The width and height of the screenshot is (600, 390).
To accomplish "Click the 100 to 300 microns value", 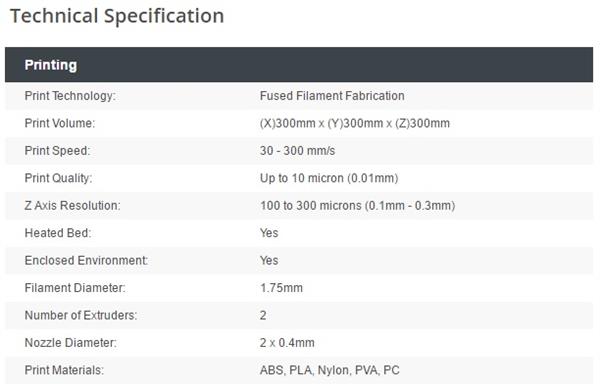I will (357, 206).
